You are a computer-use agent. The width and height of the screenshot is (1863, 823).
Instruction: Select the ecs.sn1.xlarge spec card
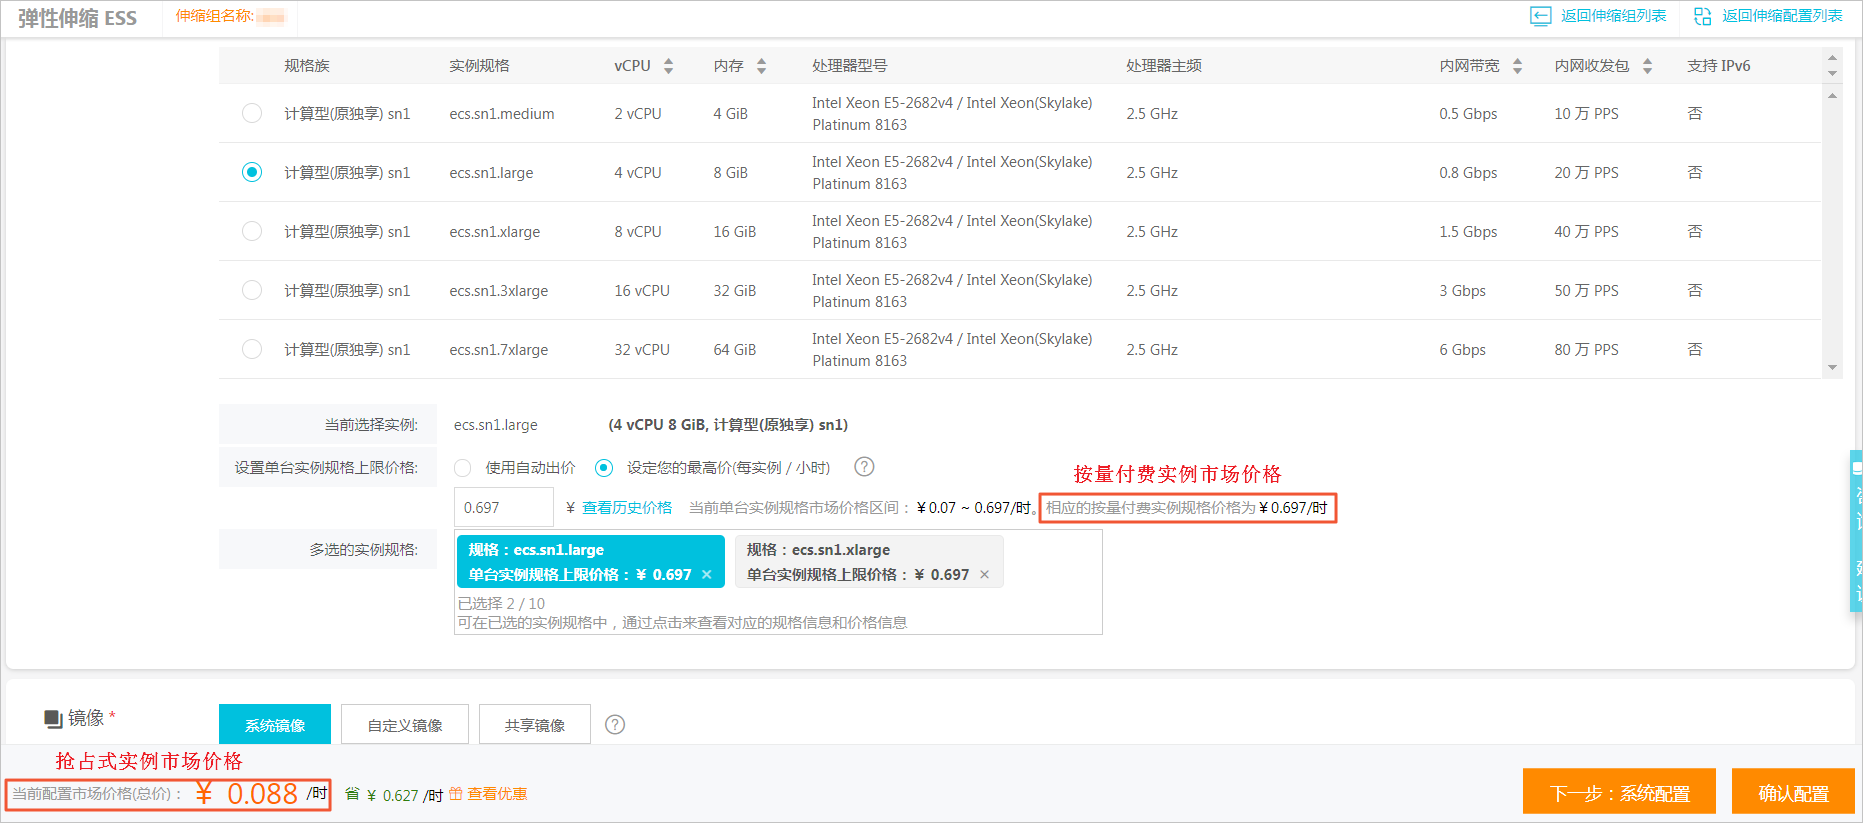(869, 562)
